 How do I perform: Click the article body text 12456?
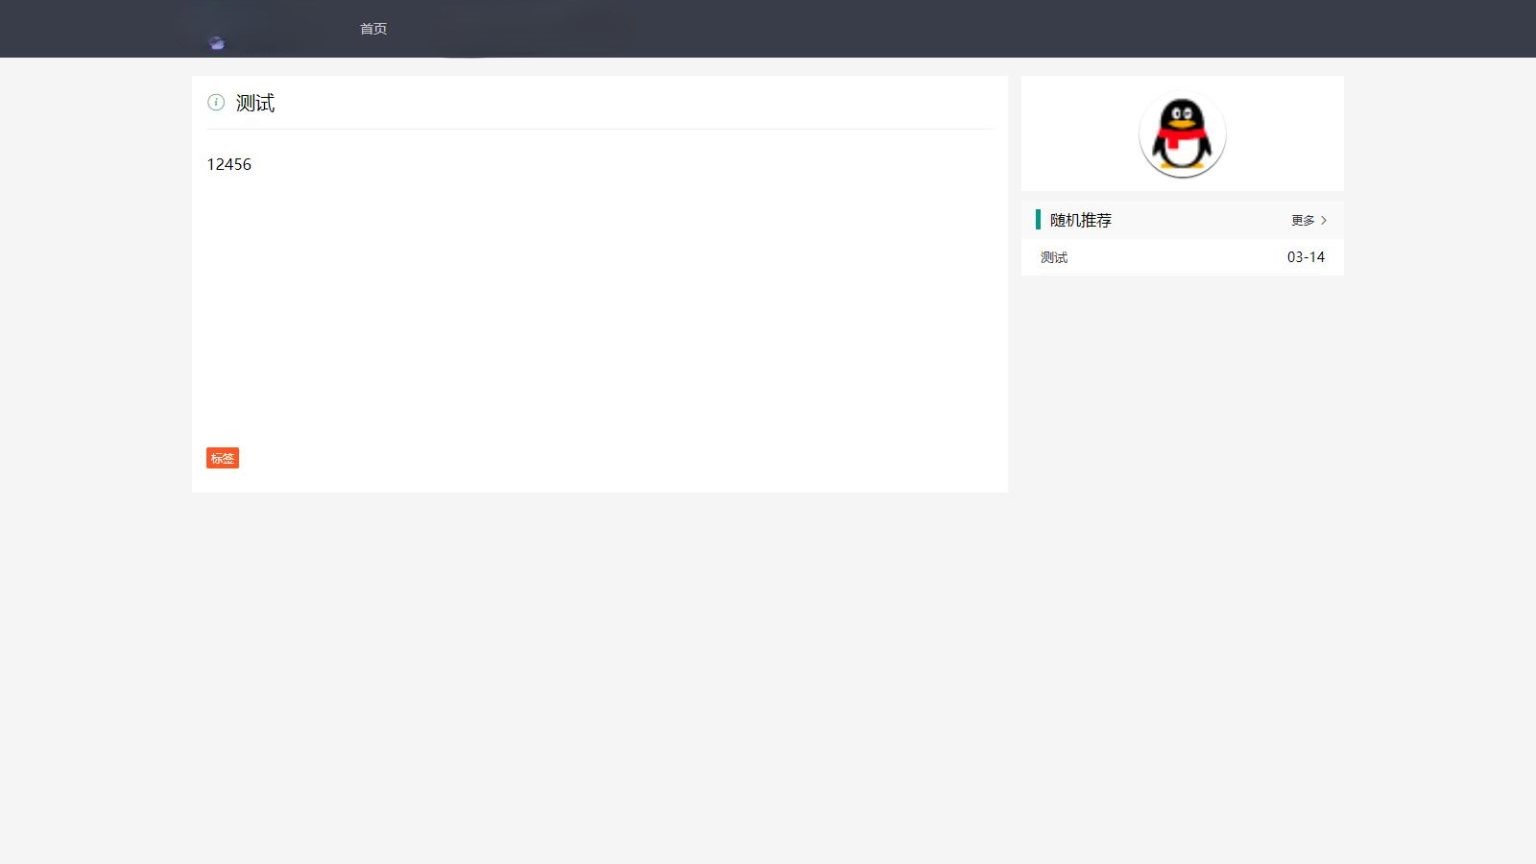(229, 164)
